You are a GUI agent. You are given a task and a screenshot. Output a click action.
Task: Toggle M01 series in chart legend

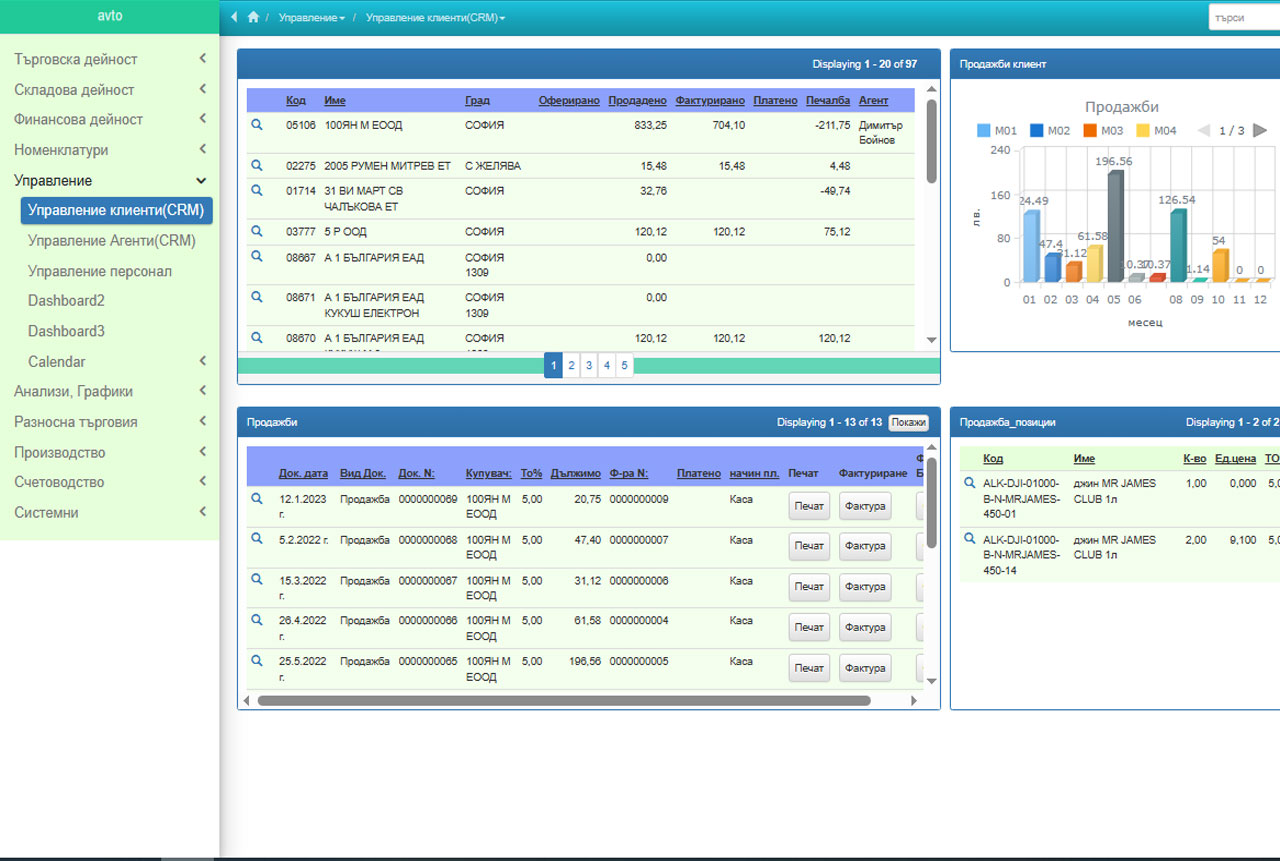click(x=997, y=130)
